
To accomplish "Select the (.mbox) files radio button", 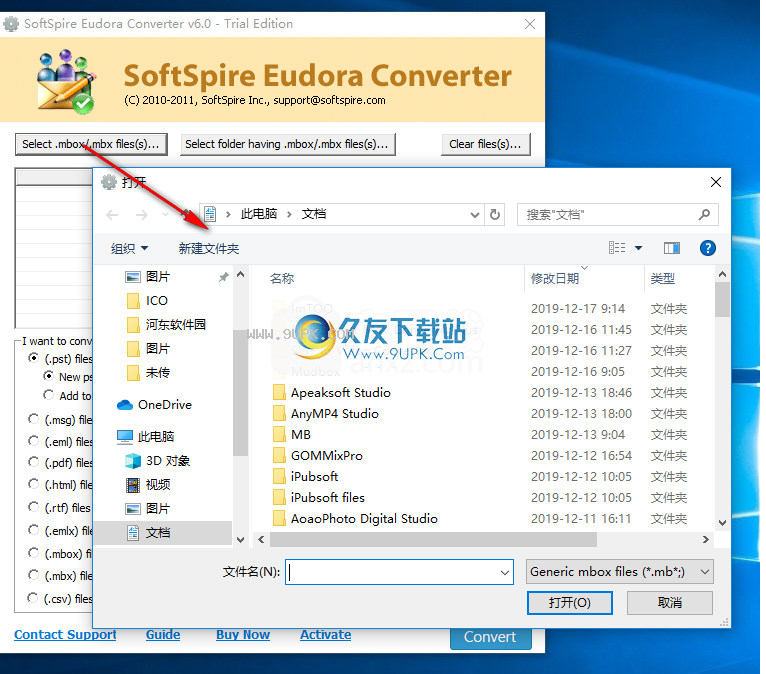I will [x=33, y=553].
